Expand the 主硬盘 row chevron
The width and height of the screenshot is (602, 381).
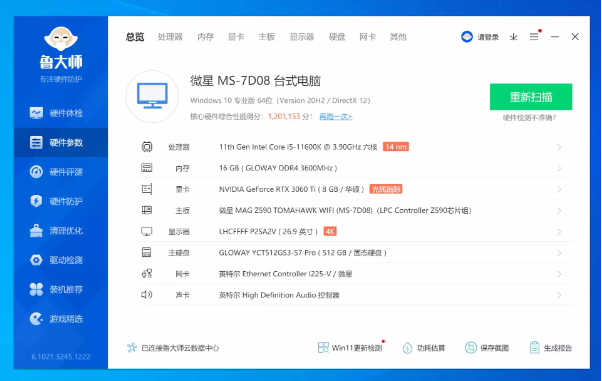click(559, 253)
